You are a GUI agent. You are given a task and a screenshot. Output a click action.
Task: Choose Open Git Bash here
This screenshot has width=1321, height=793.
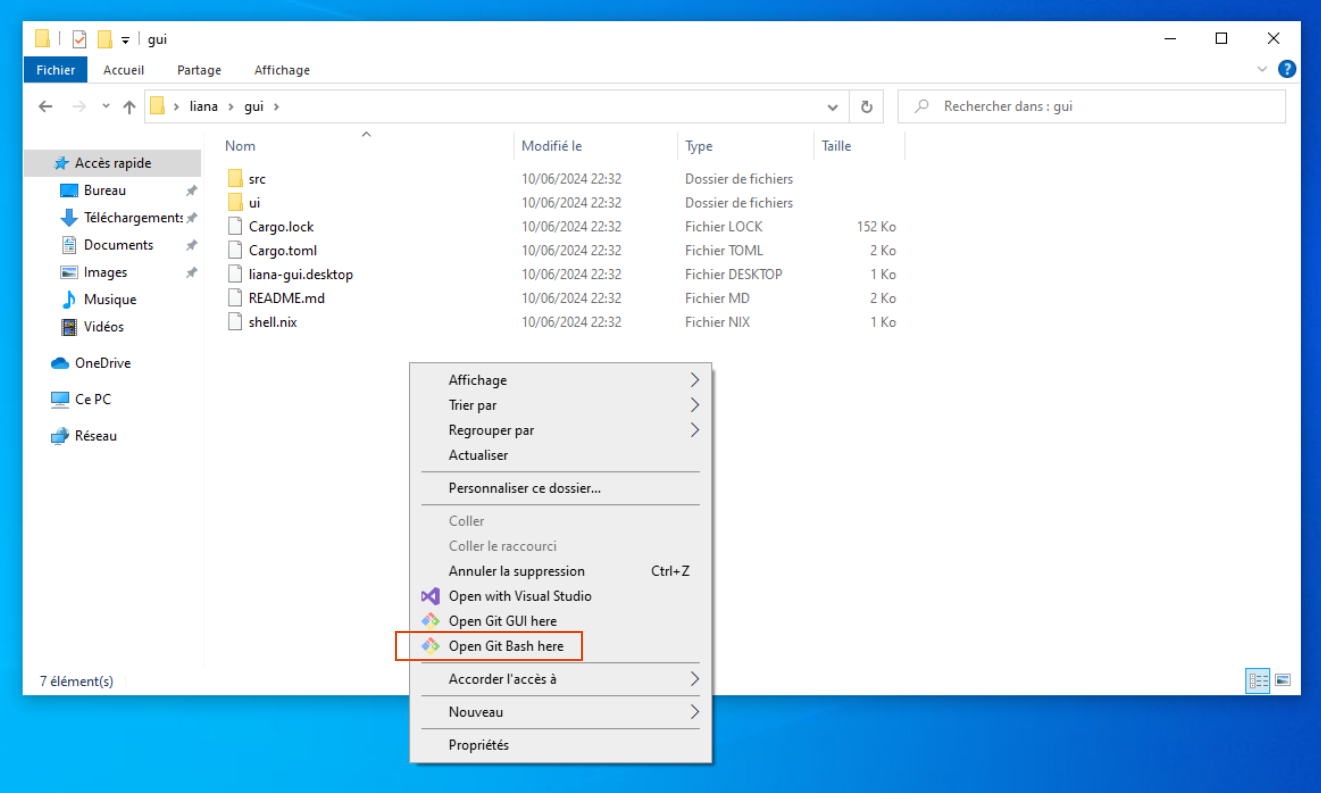coord(561,646)
